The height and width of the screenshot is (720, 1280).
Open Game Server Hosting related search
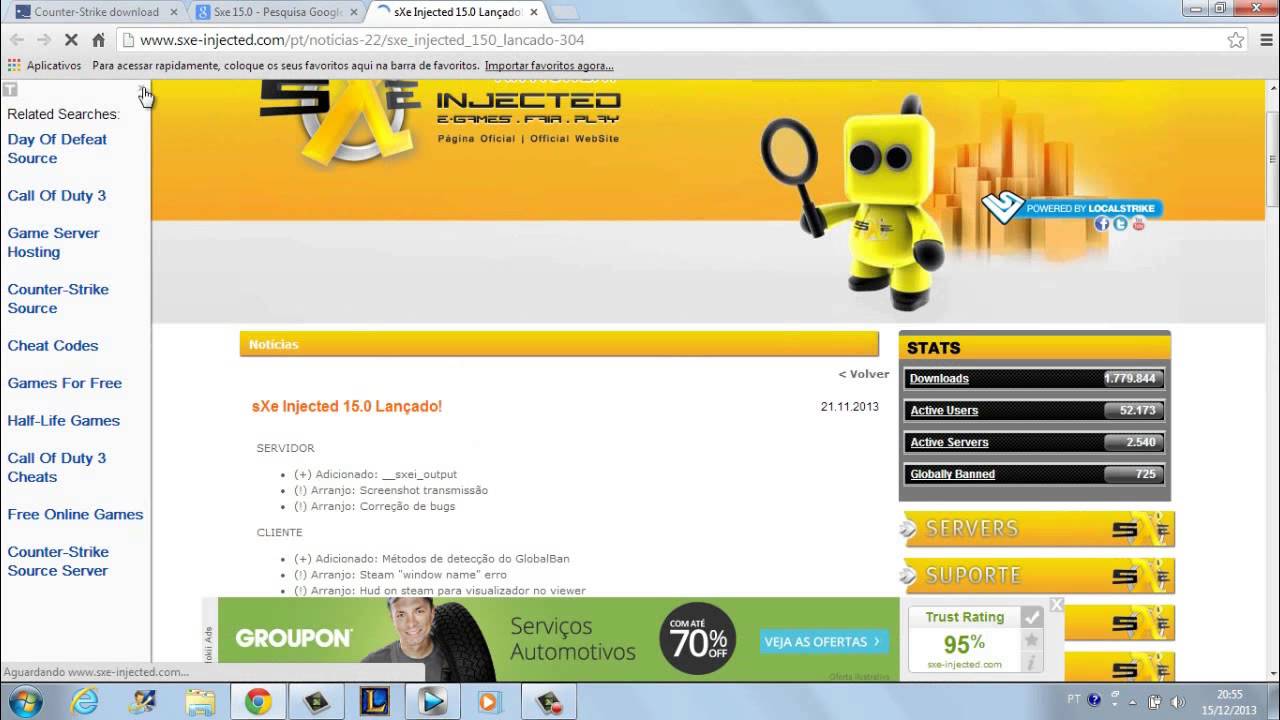(x=54, y=243)
